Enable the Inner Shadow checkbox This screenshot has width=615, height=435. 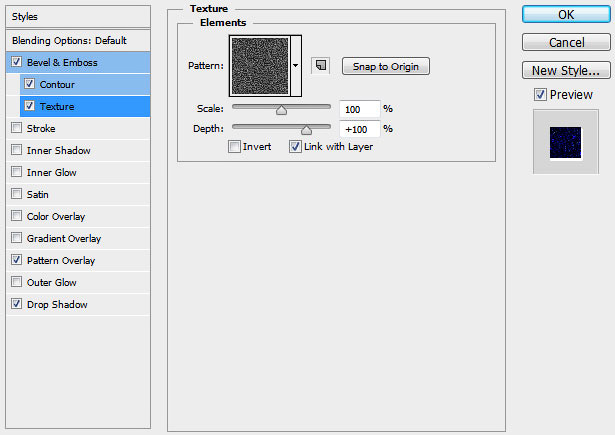16,150
